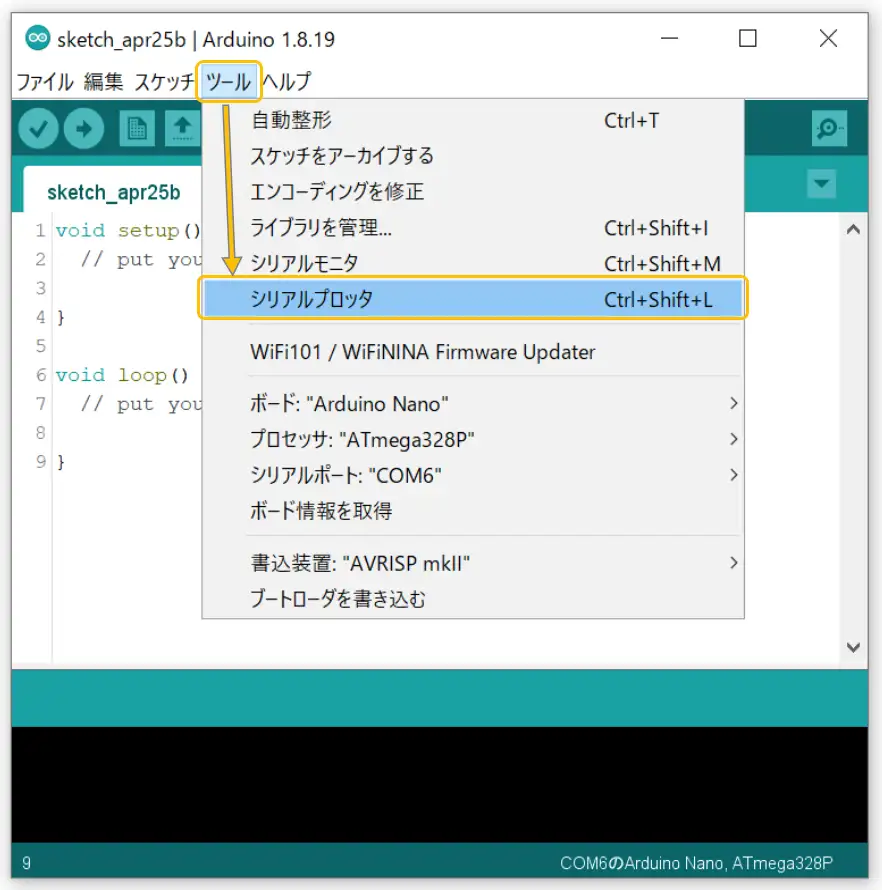882x890 pixels.
Task: Expand the ボード "Arduino Nano" submenu
Action: click(x=473, y=404)
